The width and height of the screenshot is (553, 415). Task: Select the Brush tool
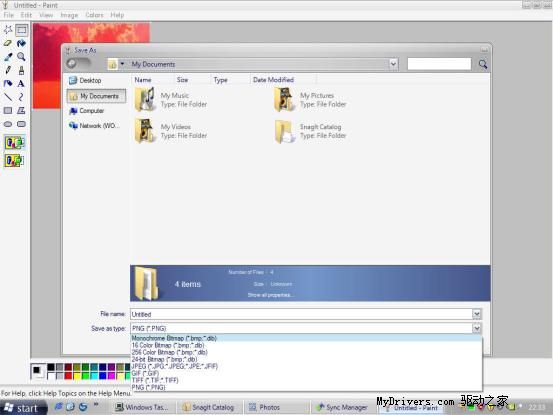pyautogui.click(x=21, y=70)
